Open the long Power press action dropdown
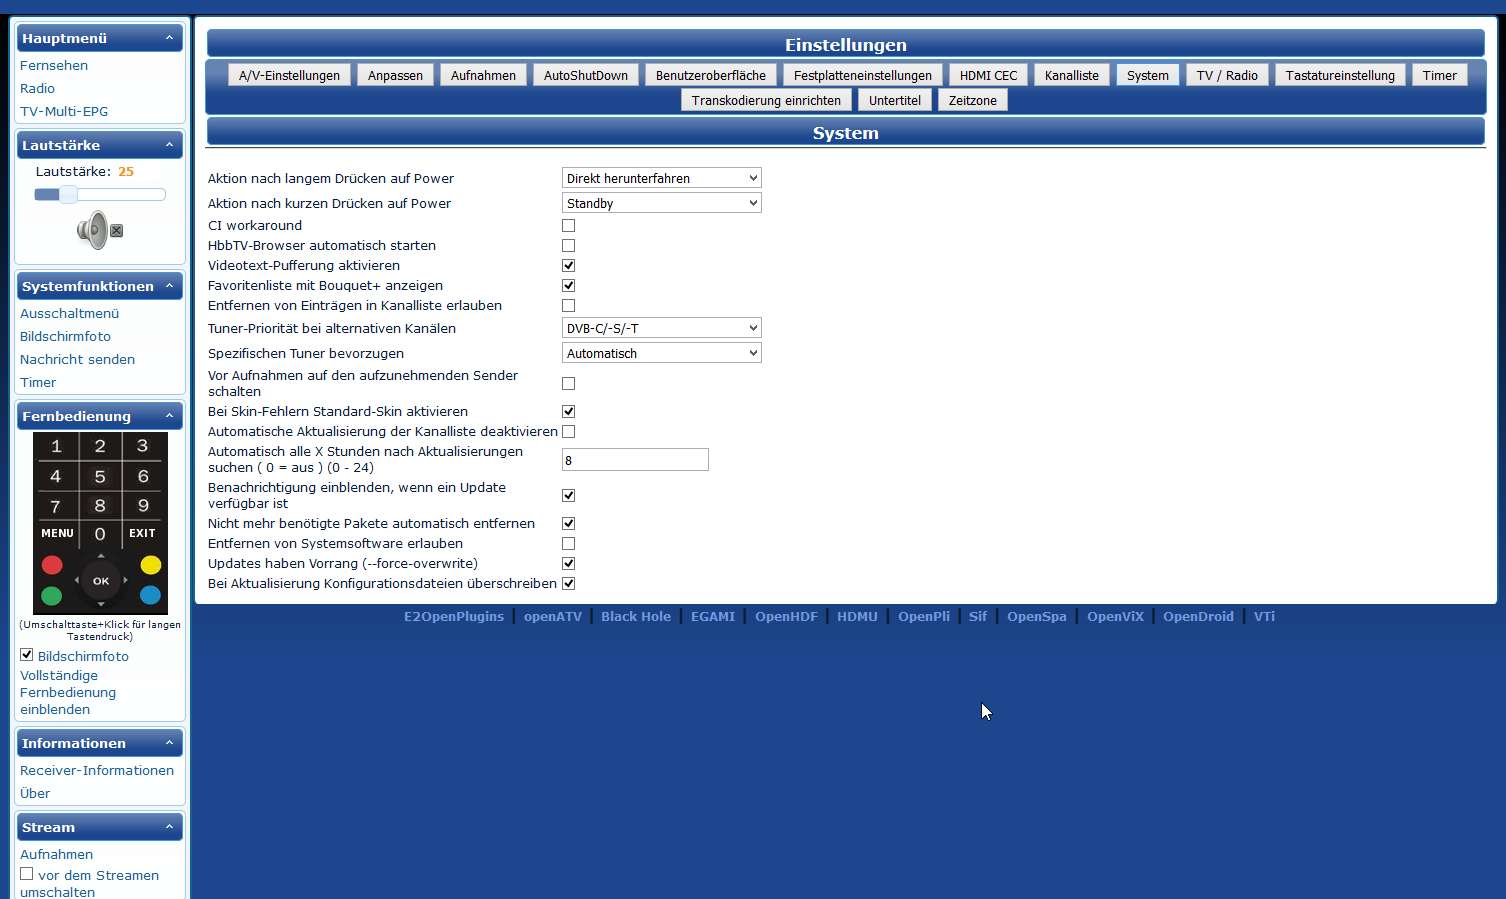1506x899 pixels. point(661,178)
